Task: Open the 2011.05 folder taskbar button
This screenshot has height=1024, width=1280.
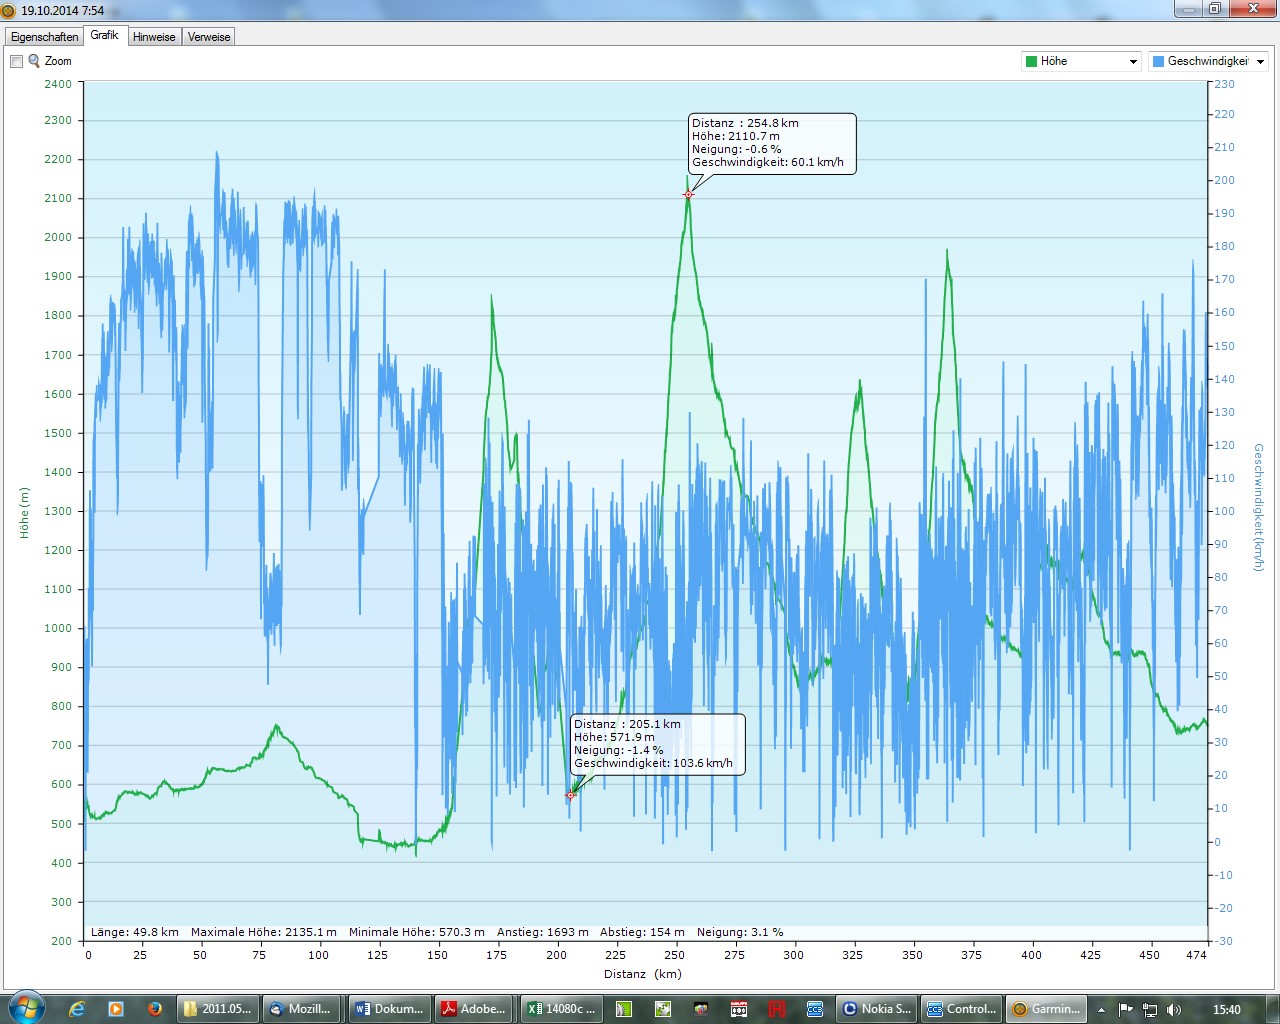Action: pyautogui.click(x=217, y=1009)
